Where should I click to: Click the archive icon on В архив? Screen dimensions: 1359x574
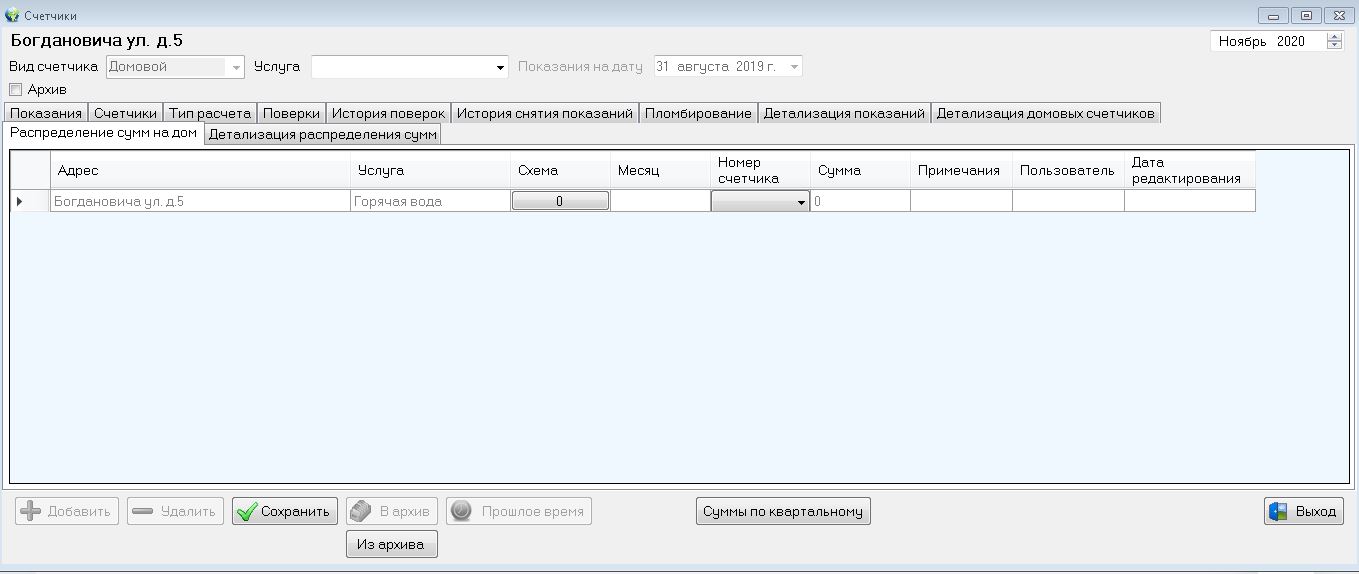362,511
